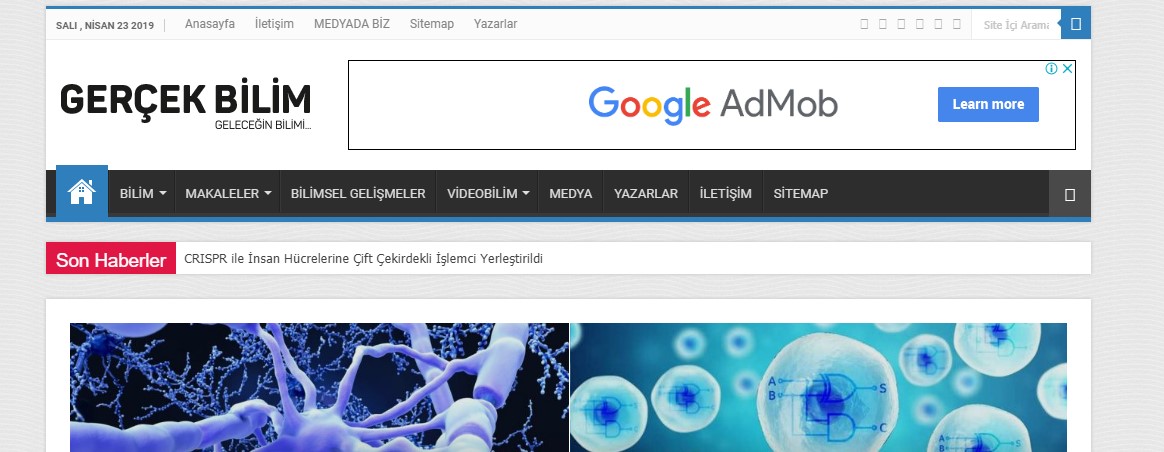This screenshot has height=452, width=1164.
Task: Open the Gerçek Bilim site logo
Action: pos(186,104)
